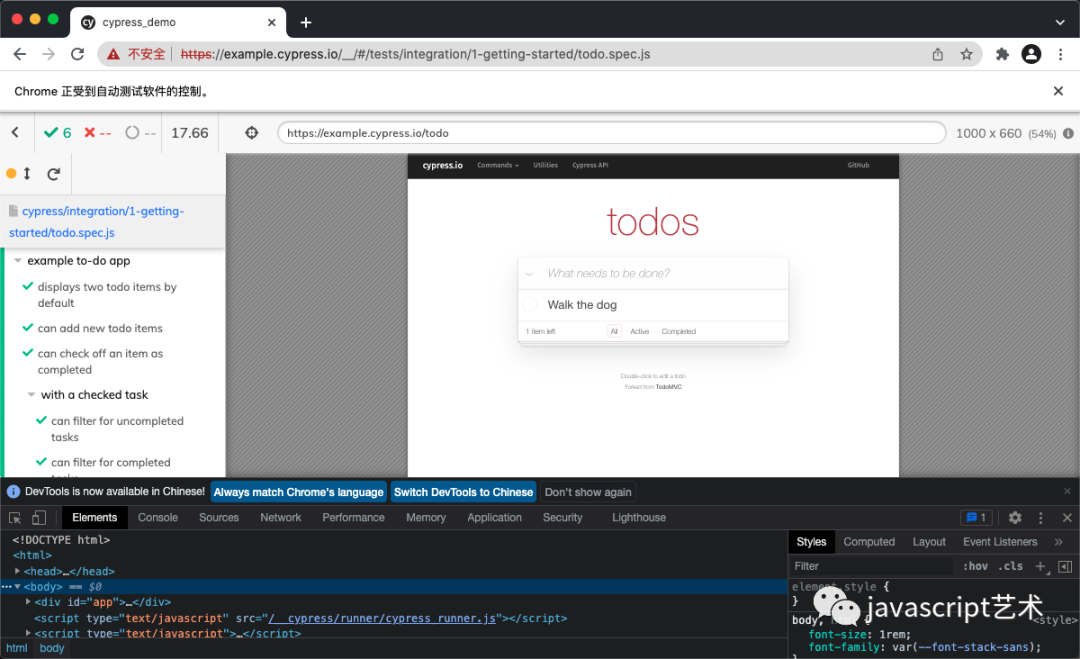The width and height of the screenshot is (1080, 659).
Task: Toggle auto-scrolling arrows icon in reporter
Action: (27, 174)
